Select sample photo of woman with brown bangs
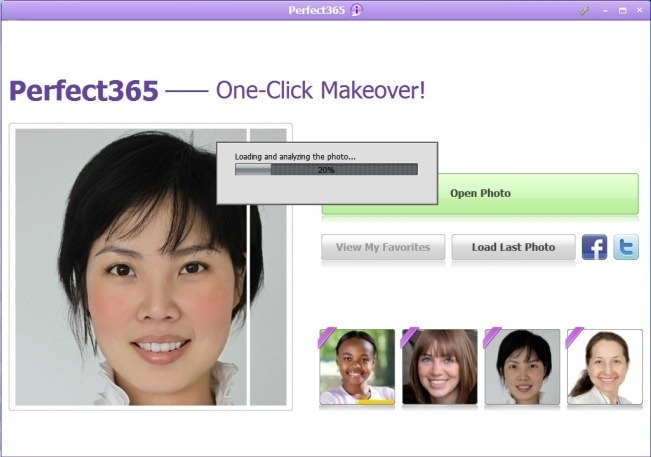This screenshot has width=651, height=457. point(440,367)
